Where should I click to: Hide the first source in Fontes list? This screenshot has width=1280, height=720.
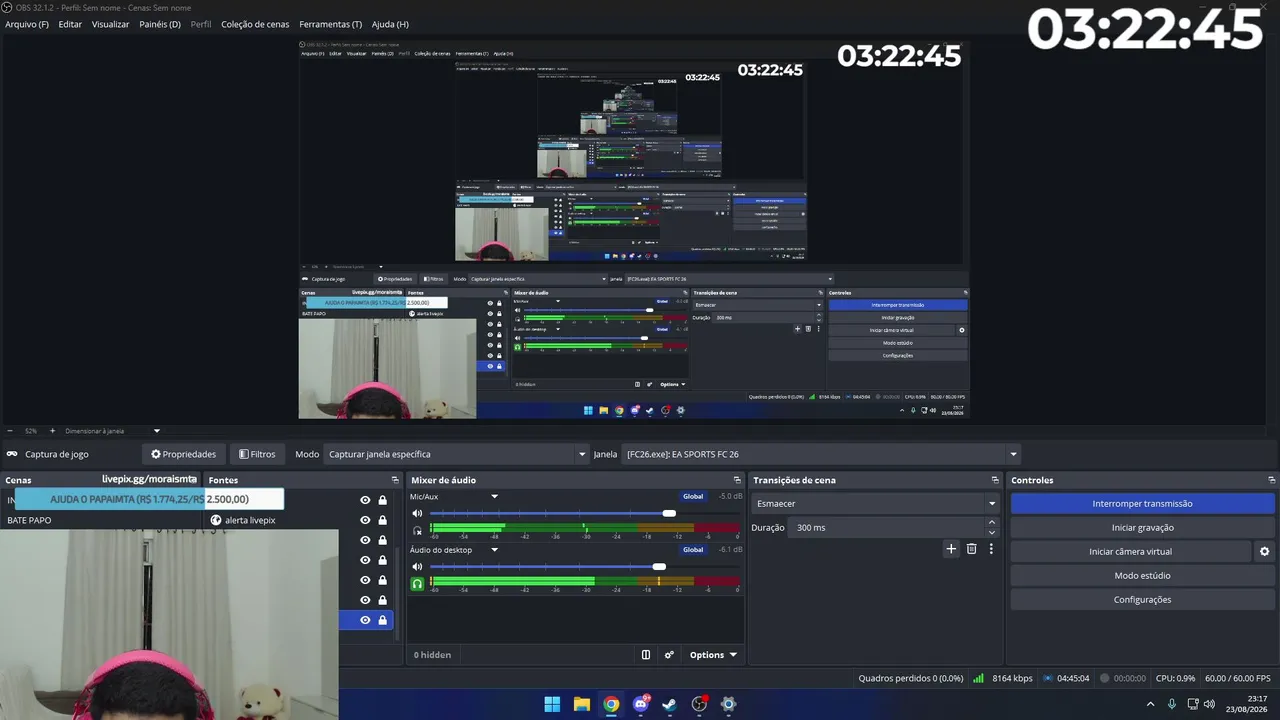point(365,500)
